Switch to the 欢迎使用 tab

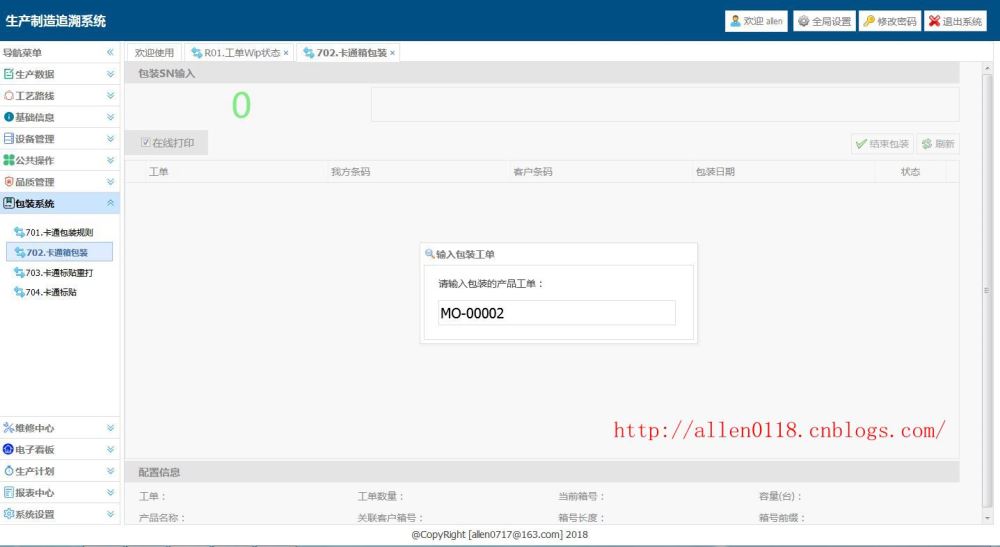coord(154,53)
